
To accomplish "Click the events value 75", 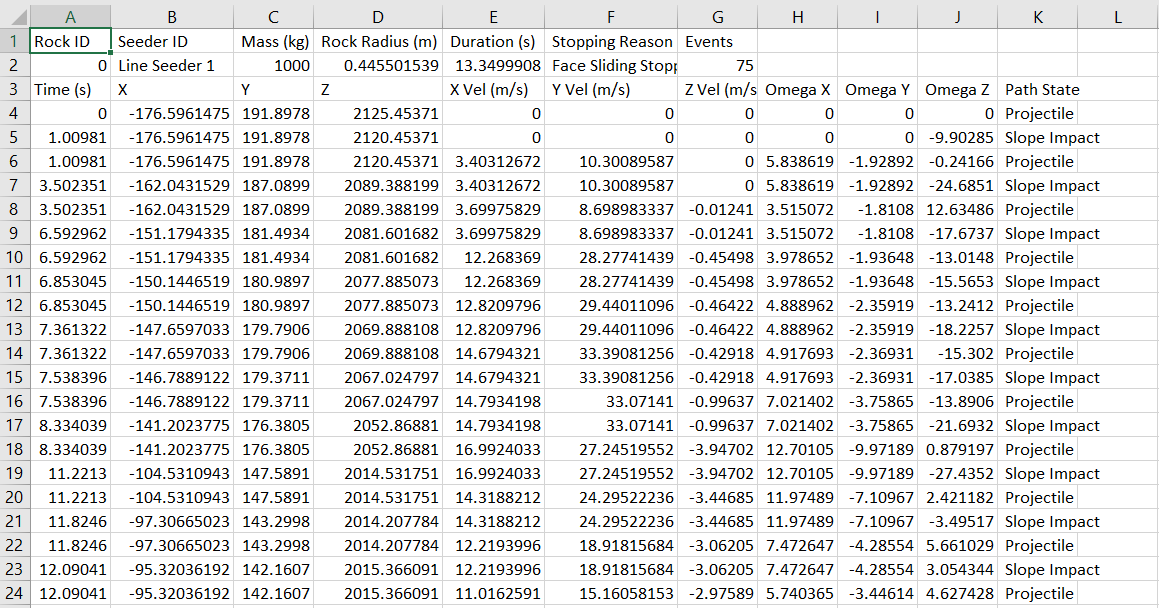I will coord(717,66).
